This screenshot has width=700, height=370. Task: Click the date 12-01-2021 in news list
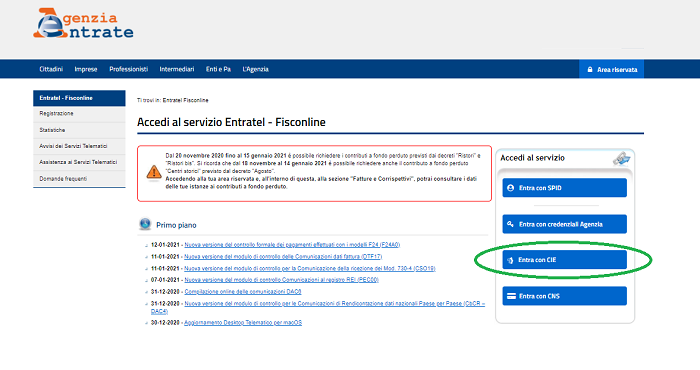(165, 245)
